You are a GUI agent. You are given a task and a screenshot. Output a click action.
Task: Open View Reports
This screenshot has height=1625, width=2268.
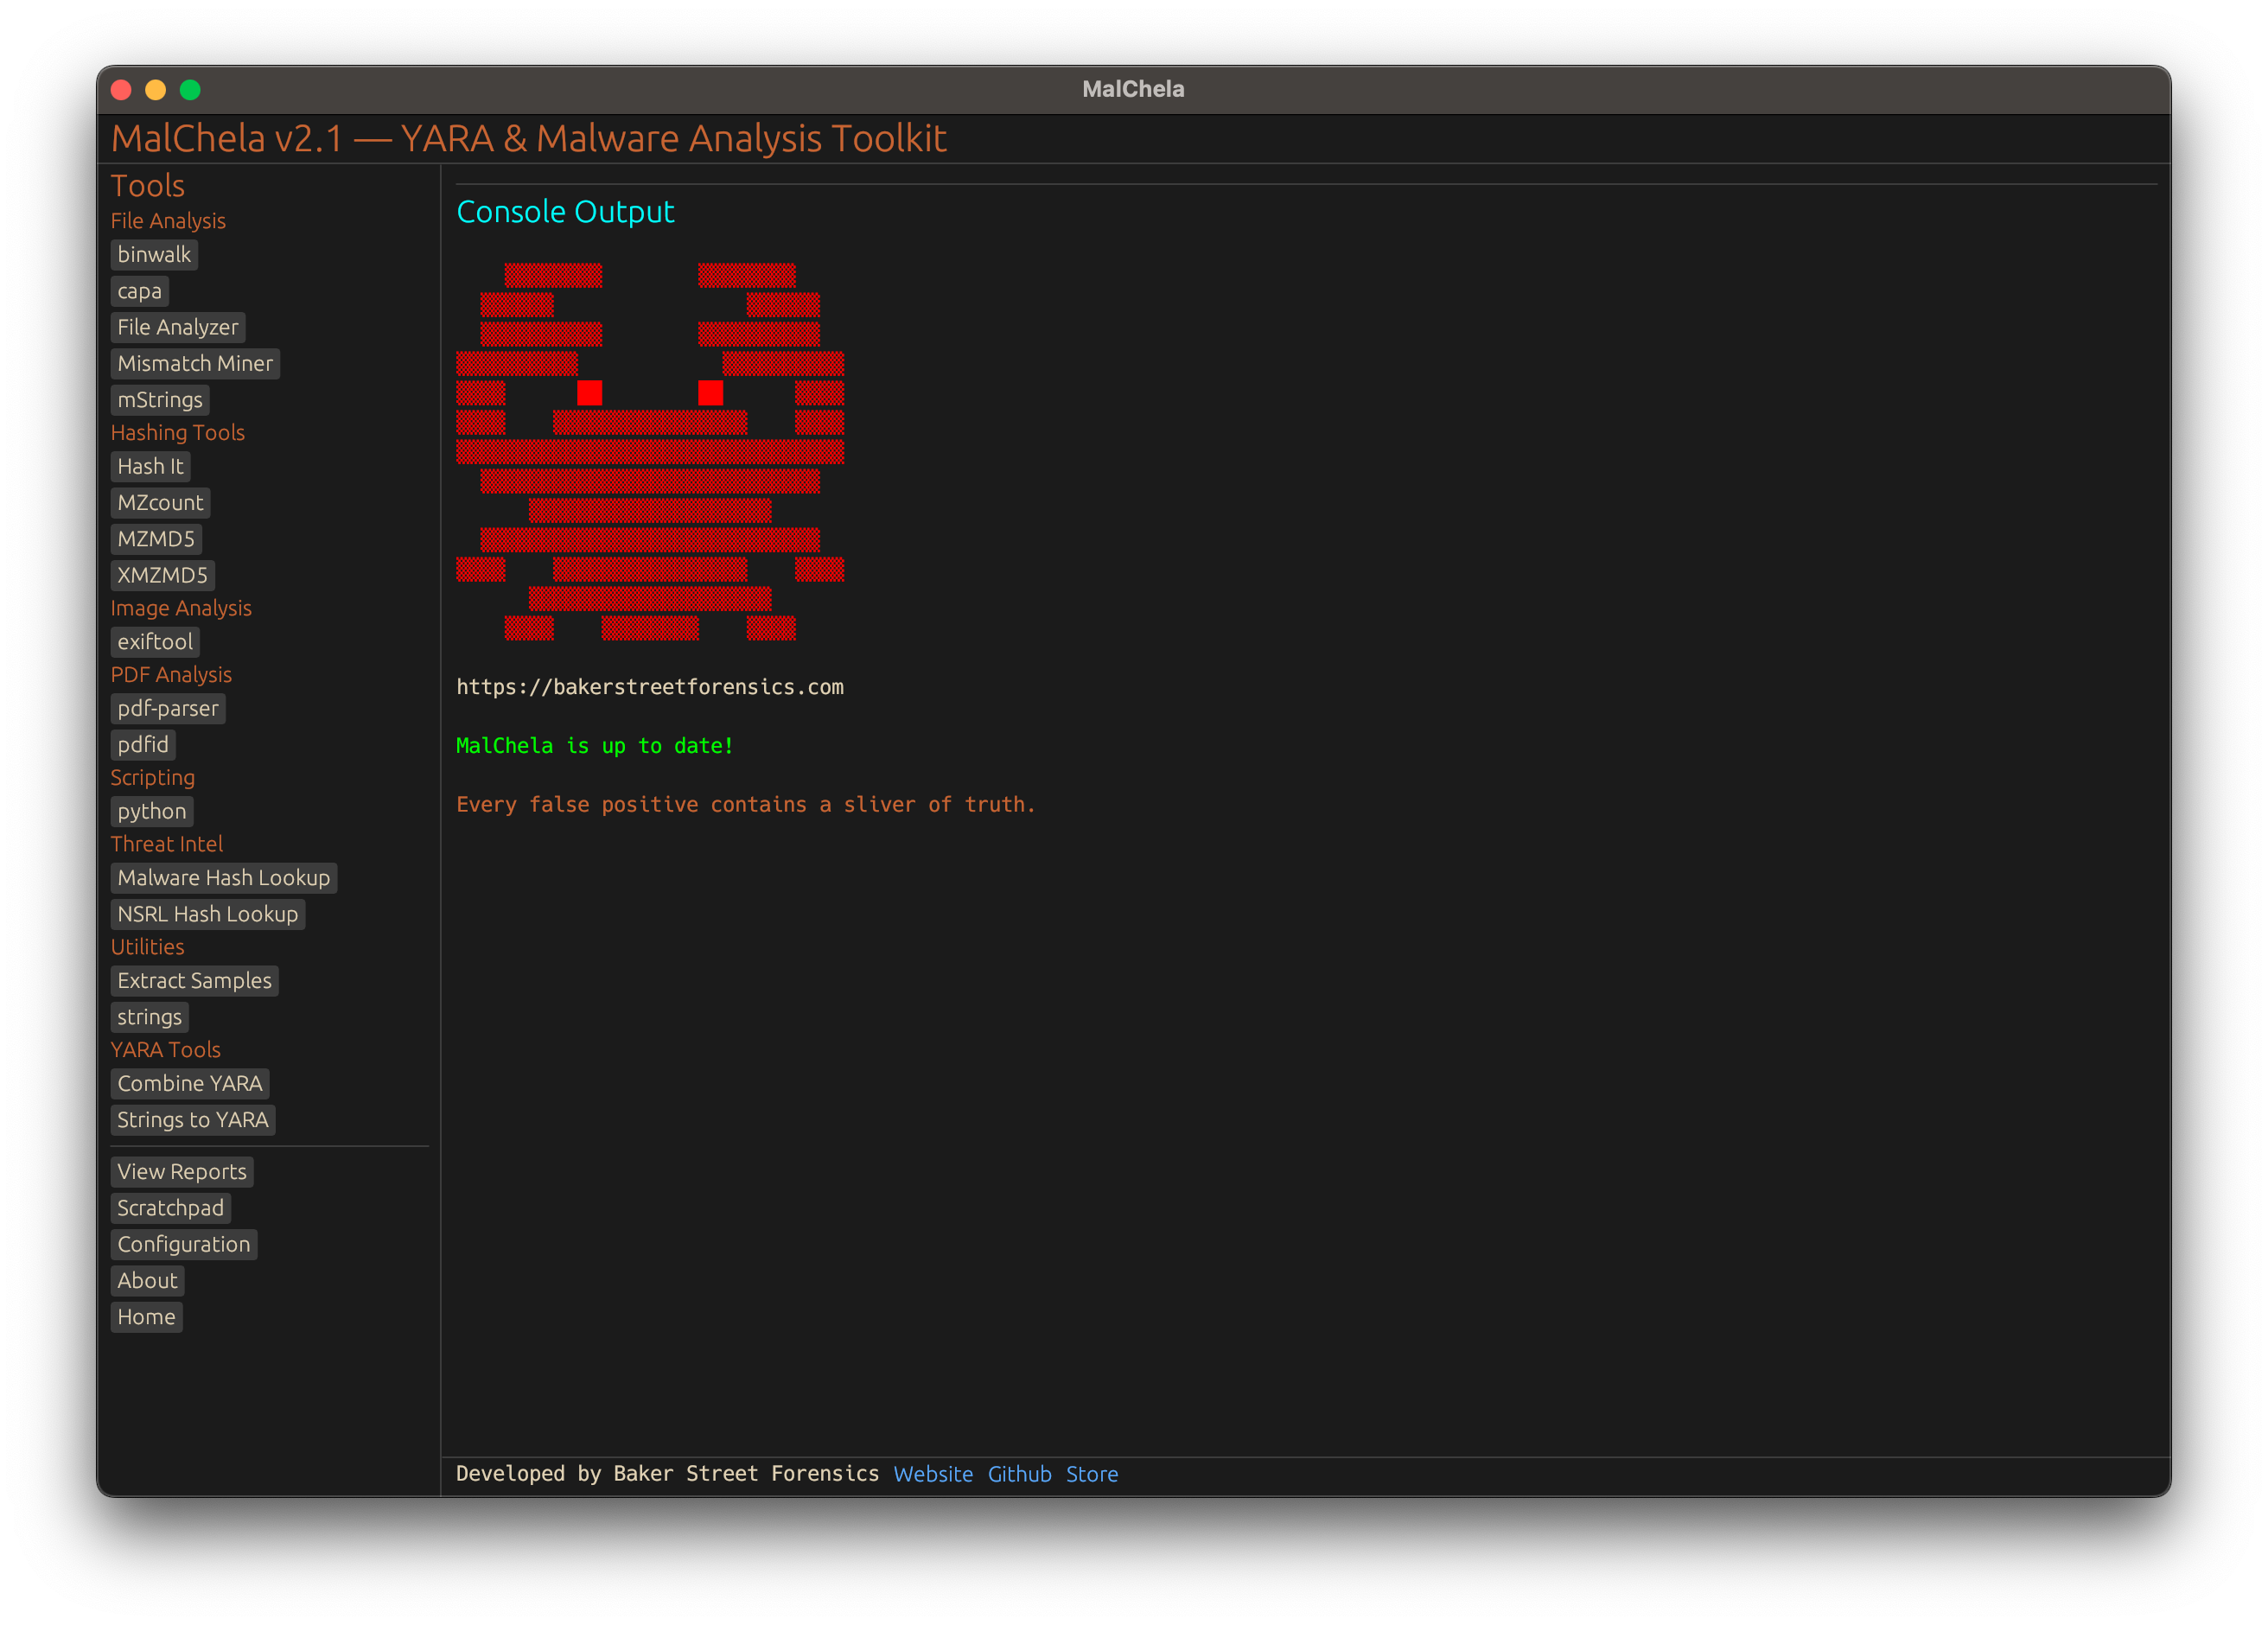[182, 1172]
